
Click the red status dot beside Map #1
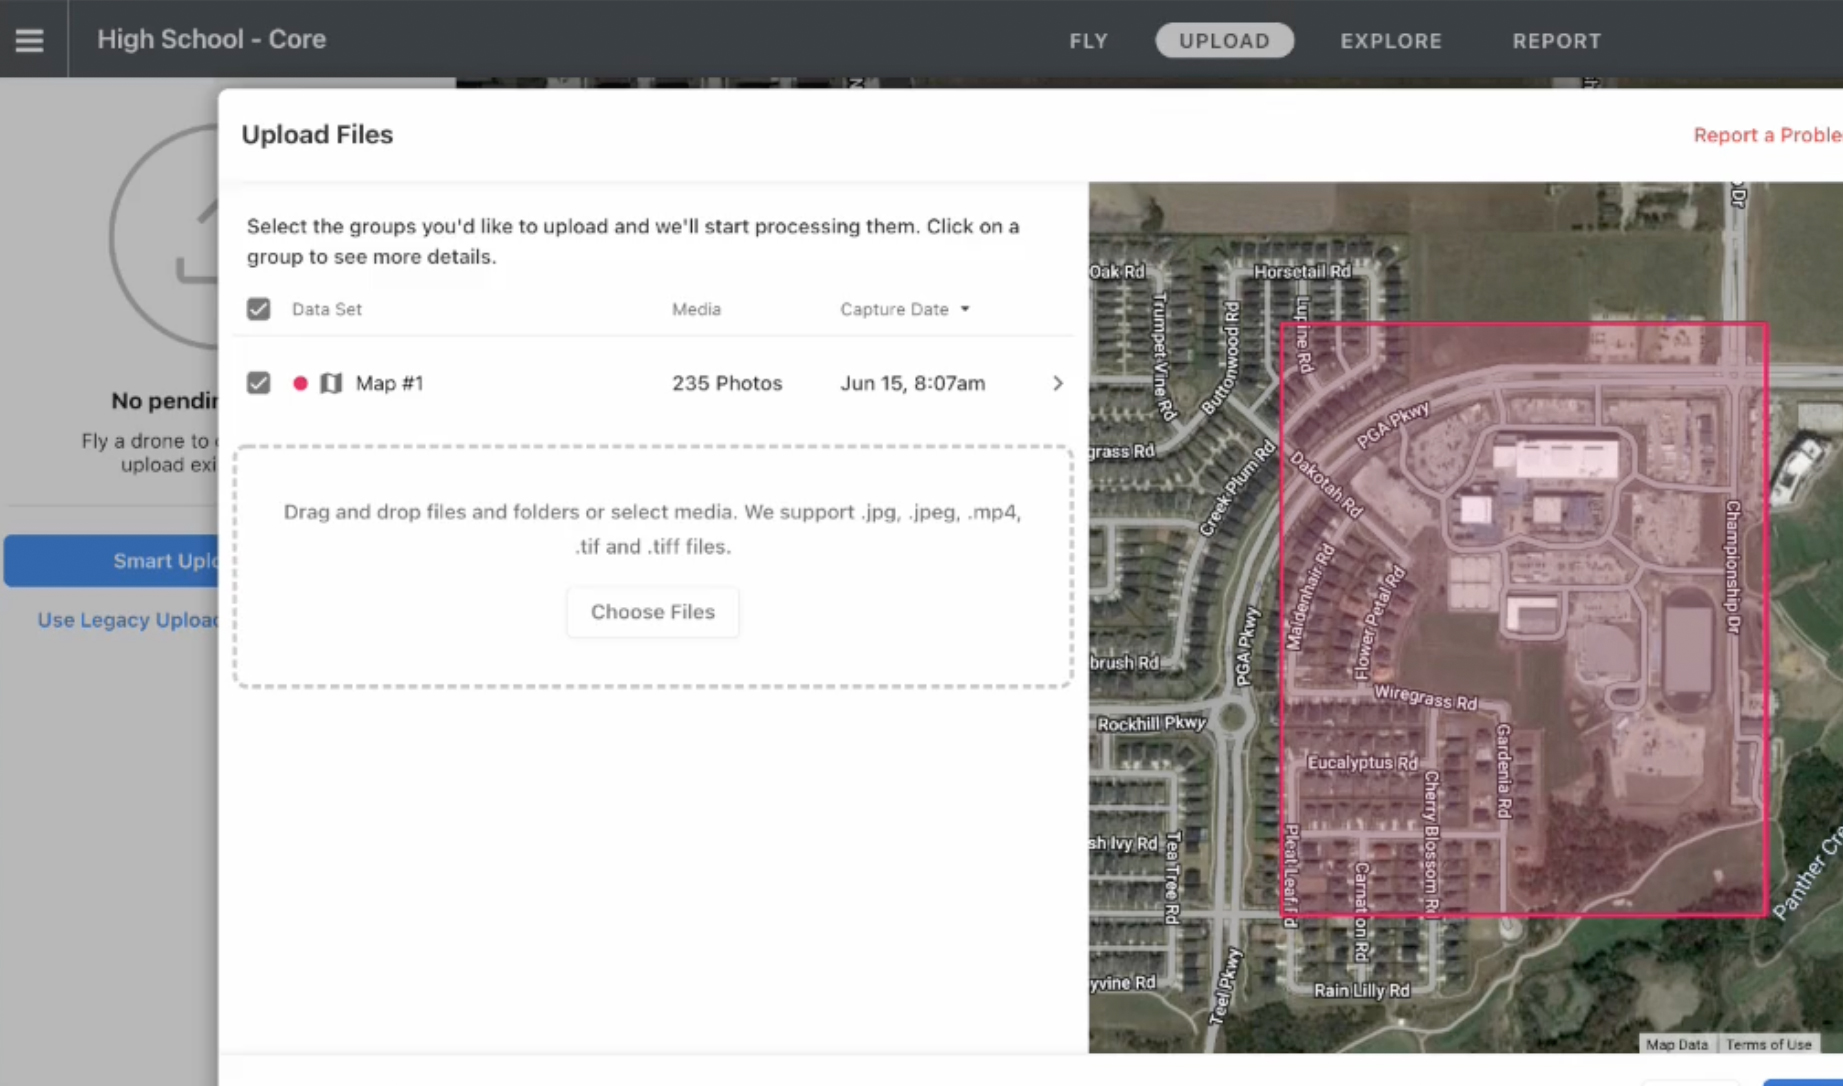300,383
